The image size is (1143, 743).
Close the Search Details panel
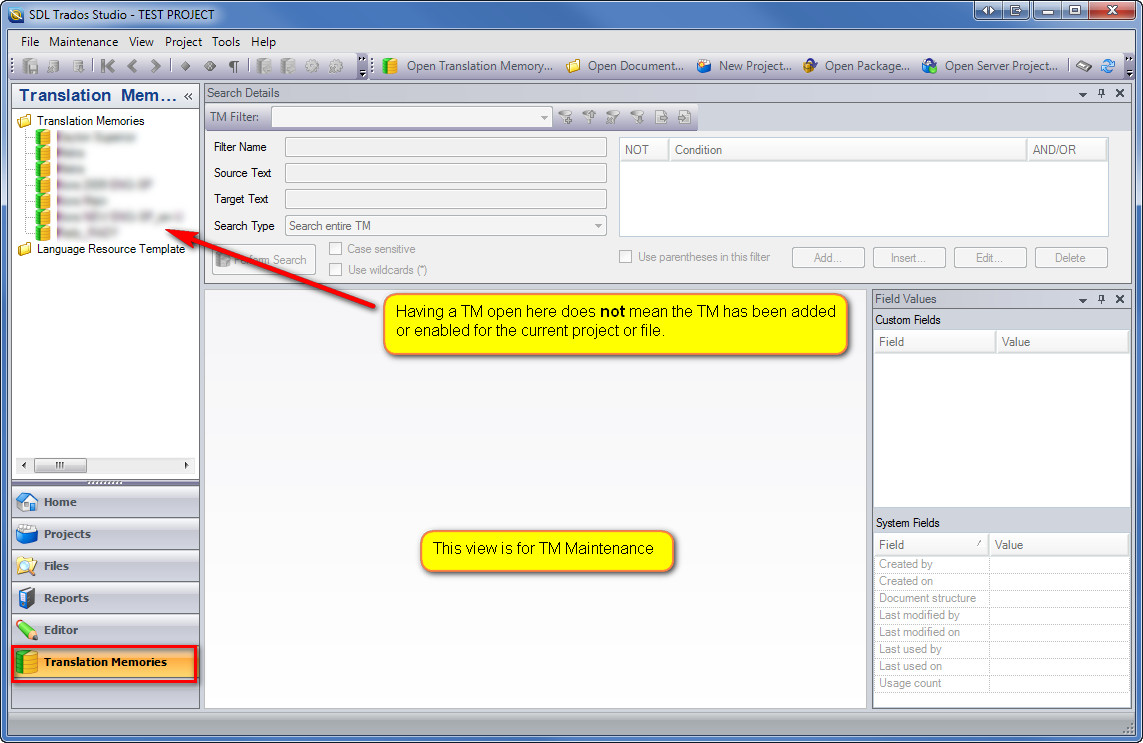coord(1120,93)
